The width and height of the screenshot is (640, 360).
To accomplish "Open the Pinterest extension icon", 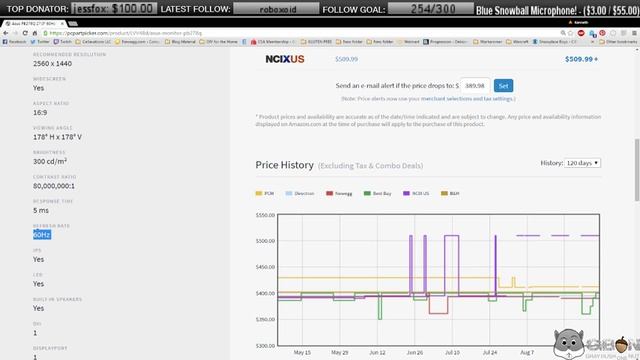I will (x=602, y=33).
